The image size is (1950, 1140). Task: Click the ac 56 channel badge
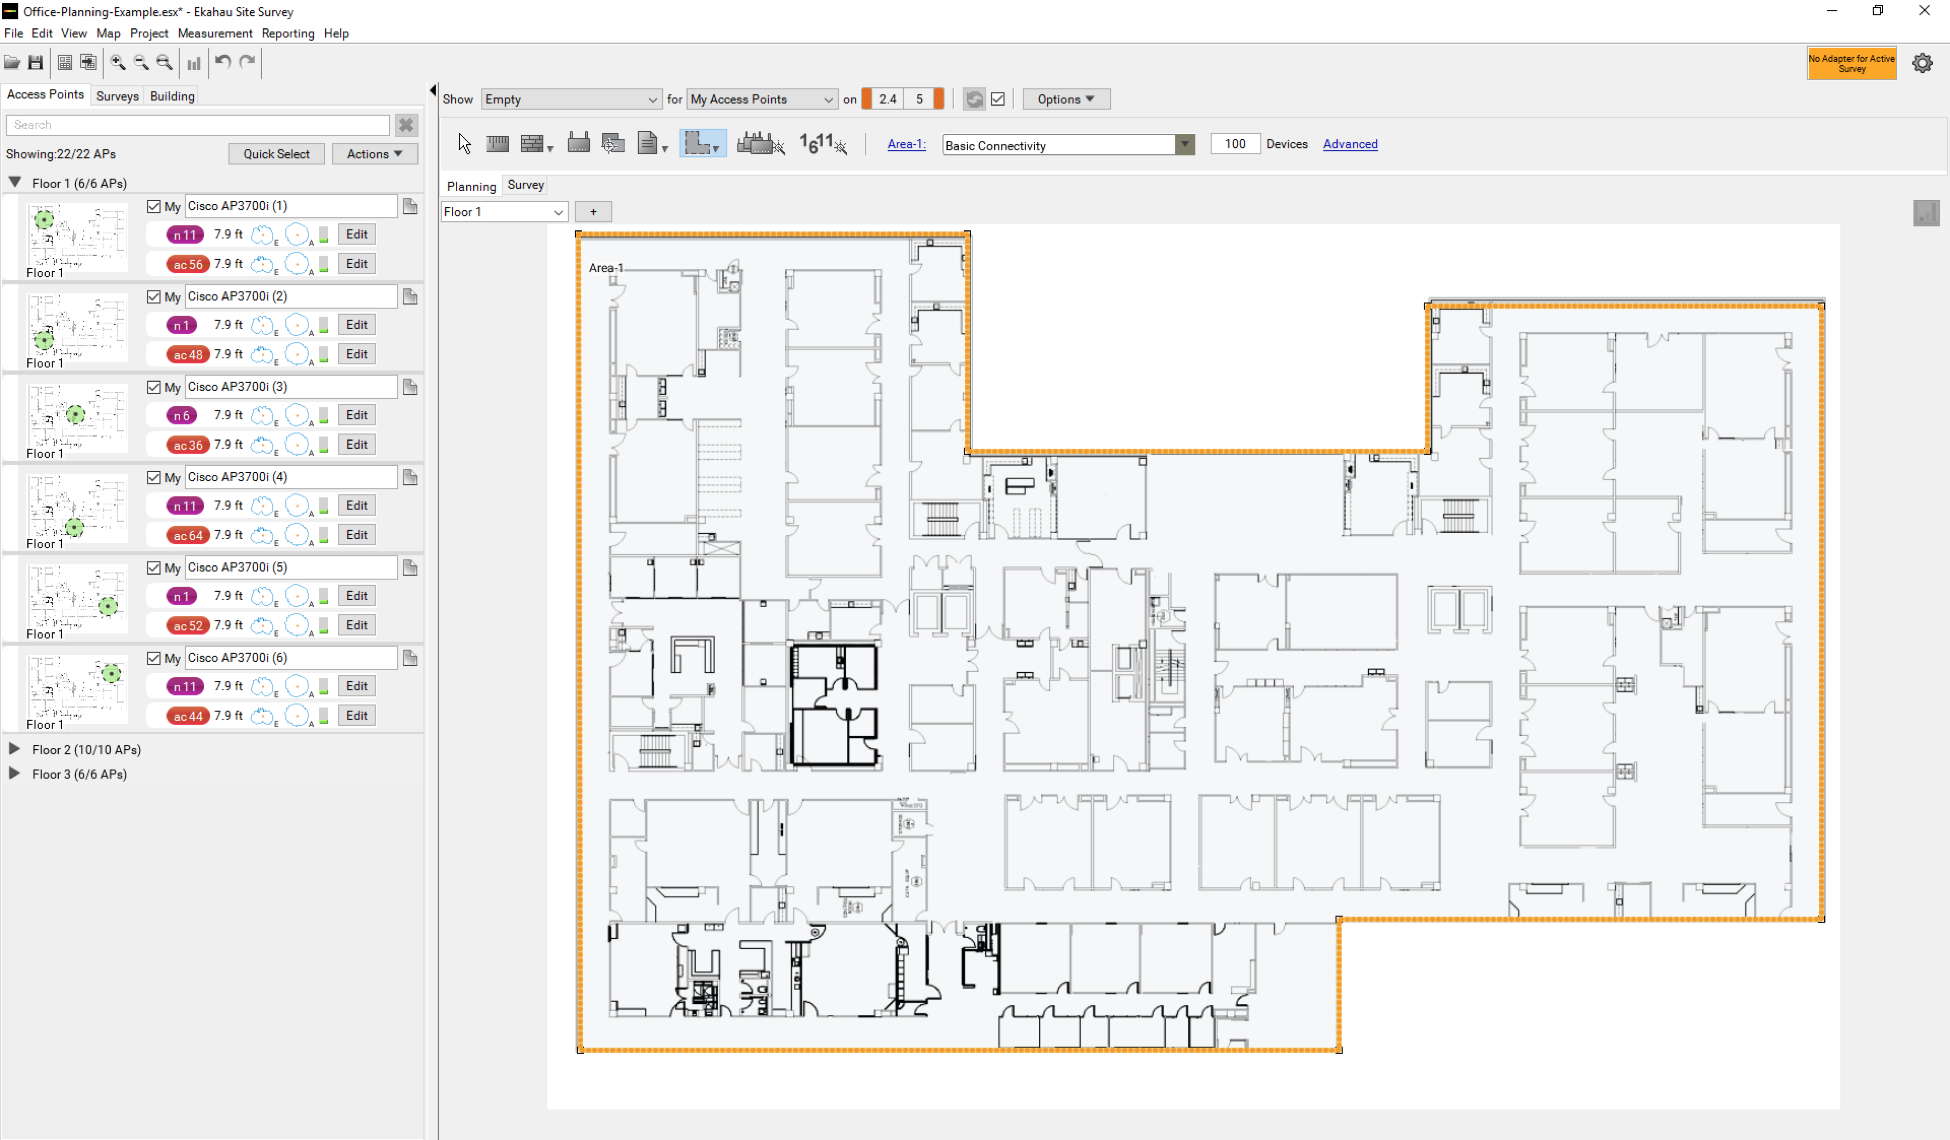[187, 265]
